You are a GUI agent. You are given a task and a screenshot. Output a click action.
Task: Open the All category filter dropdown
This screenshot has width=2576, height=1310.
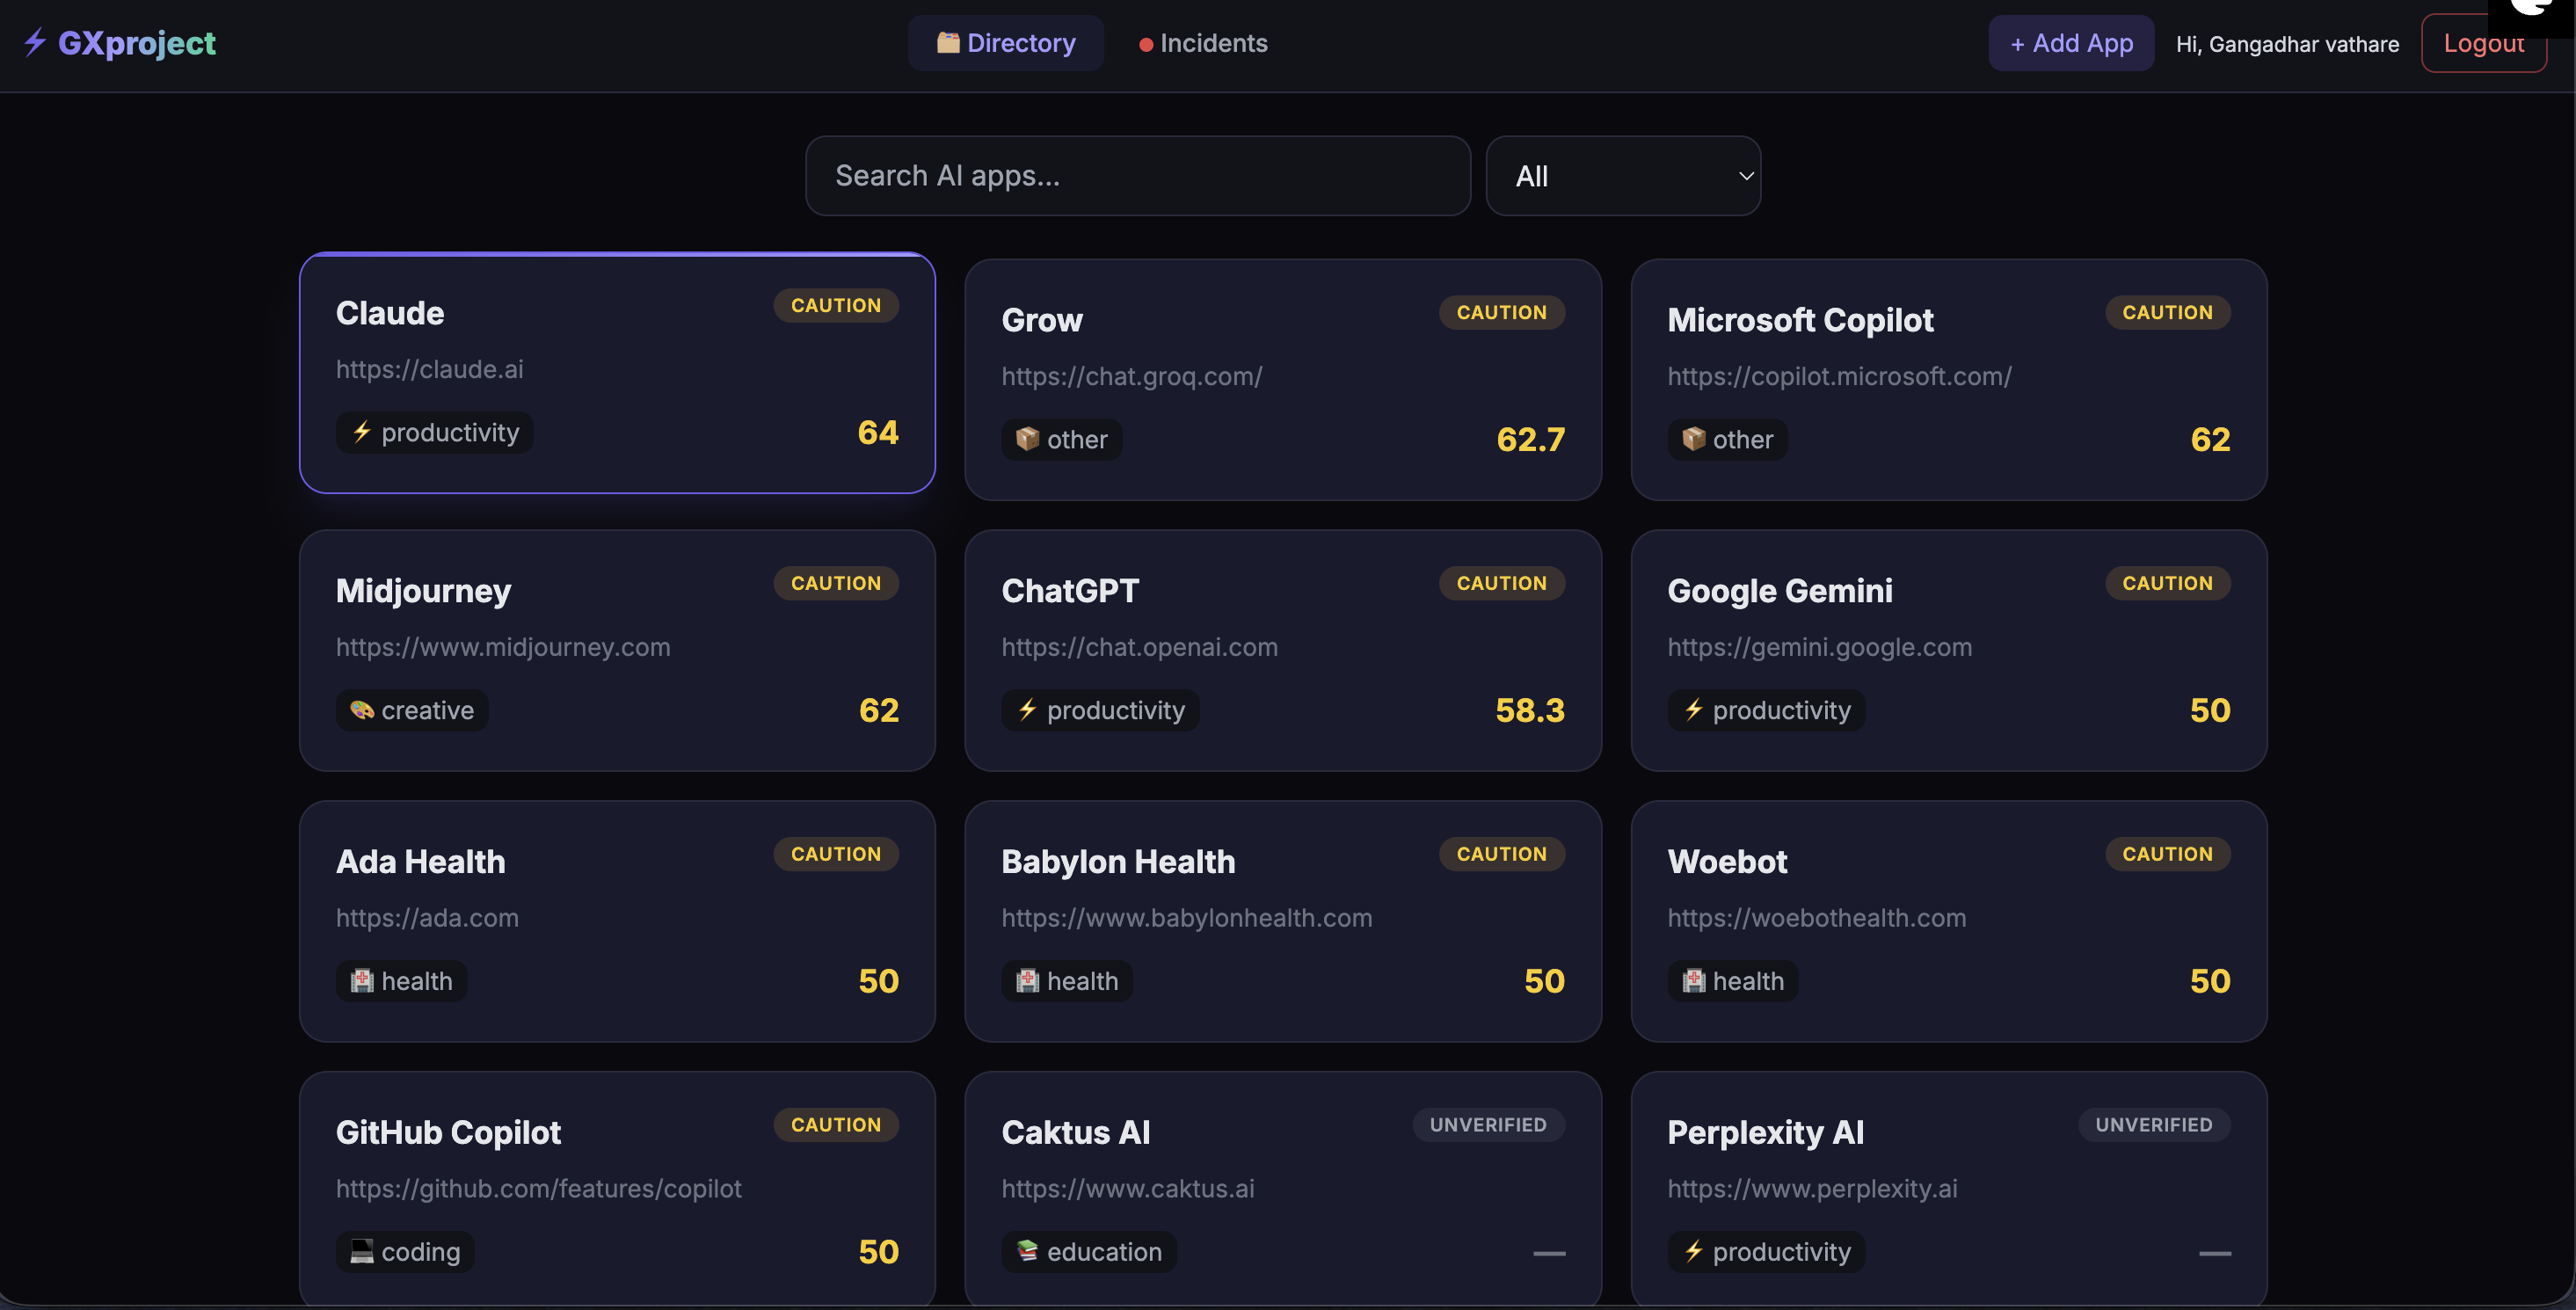[x=1623, y=176]
